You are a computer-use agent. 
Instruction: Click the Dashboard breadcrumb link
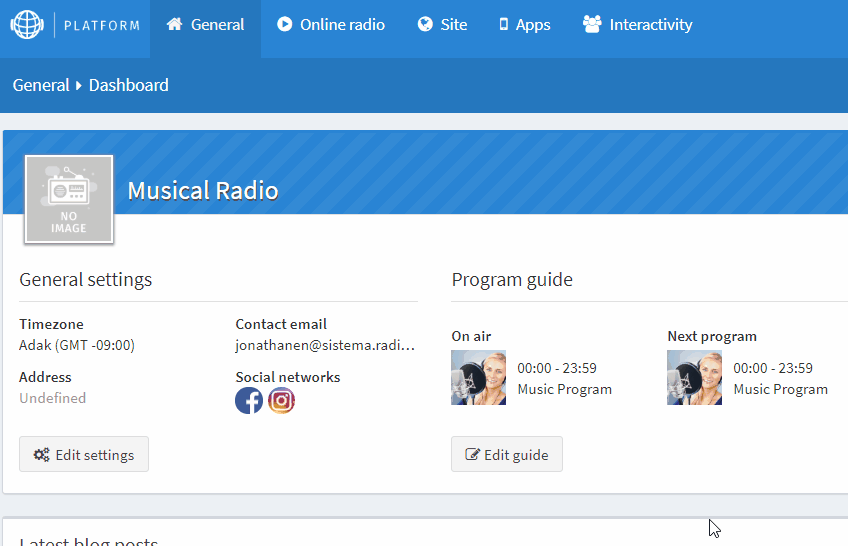tap(129, 85)
